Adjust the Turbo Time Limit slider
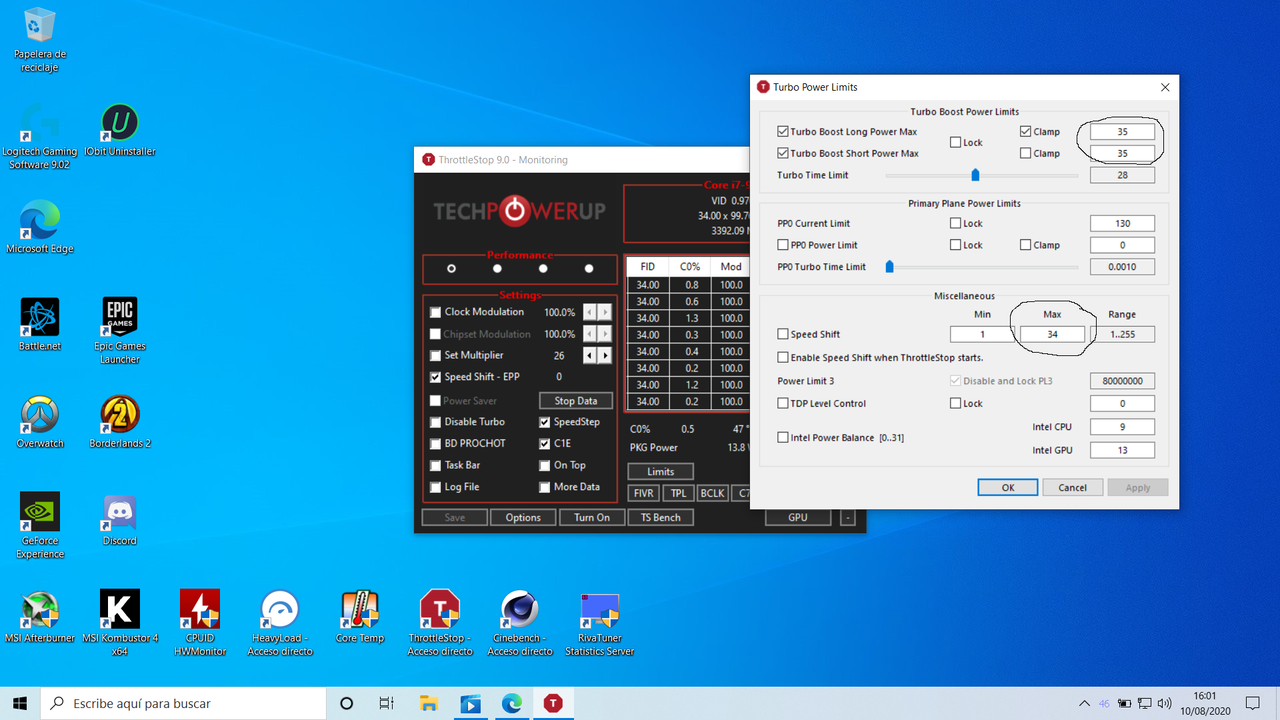The width and height of the screenshot is (1280, 720). [x=975, y=175]
